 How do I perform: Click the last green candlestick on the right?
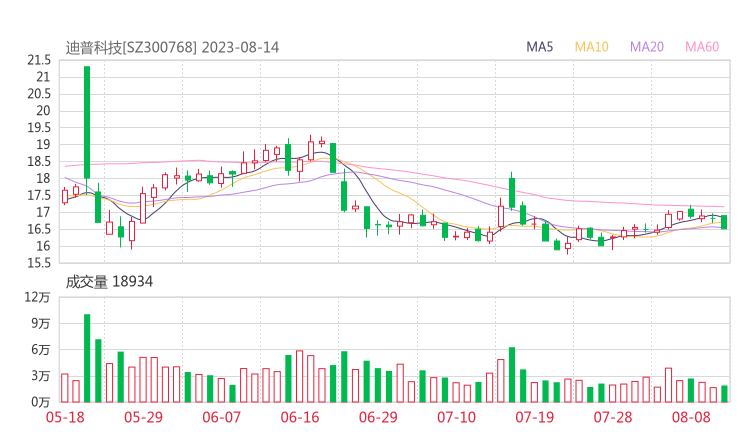724,222
